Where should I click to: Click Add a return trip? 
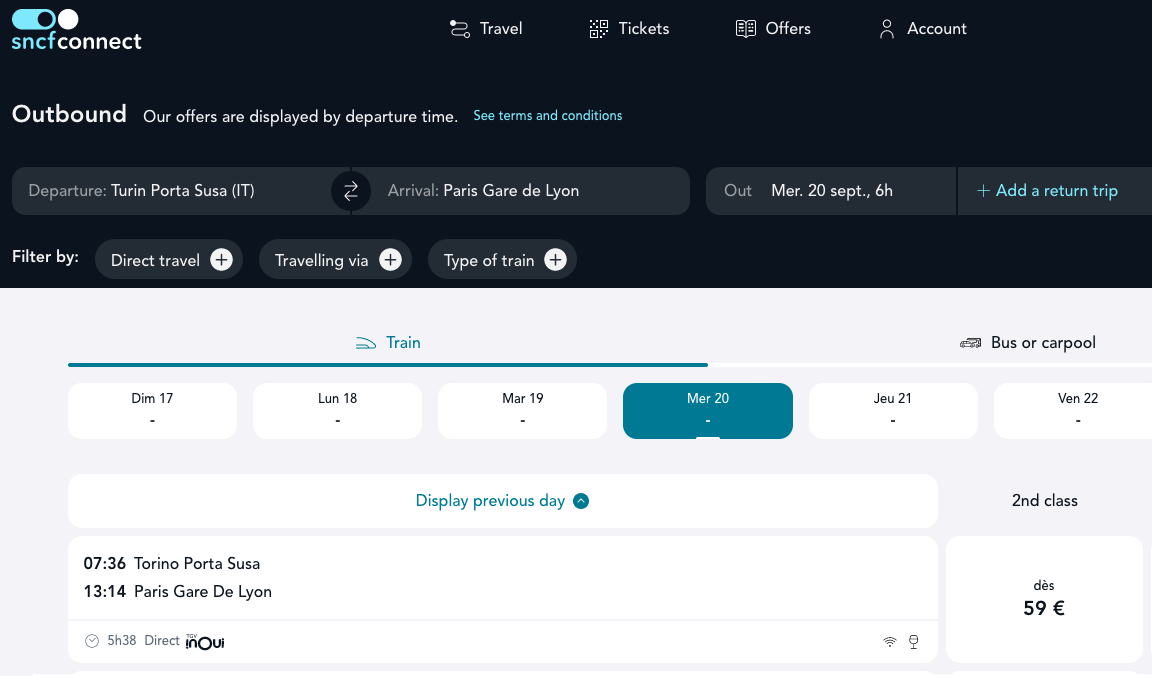[1047, 191]
